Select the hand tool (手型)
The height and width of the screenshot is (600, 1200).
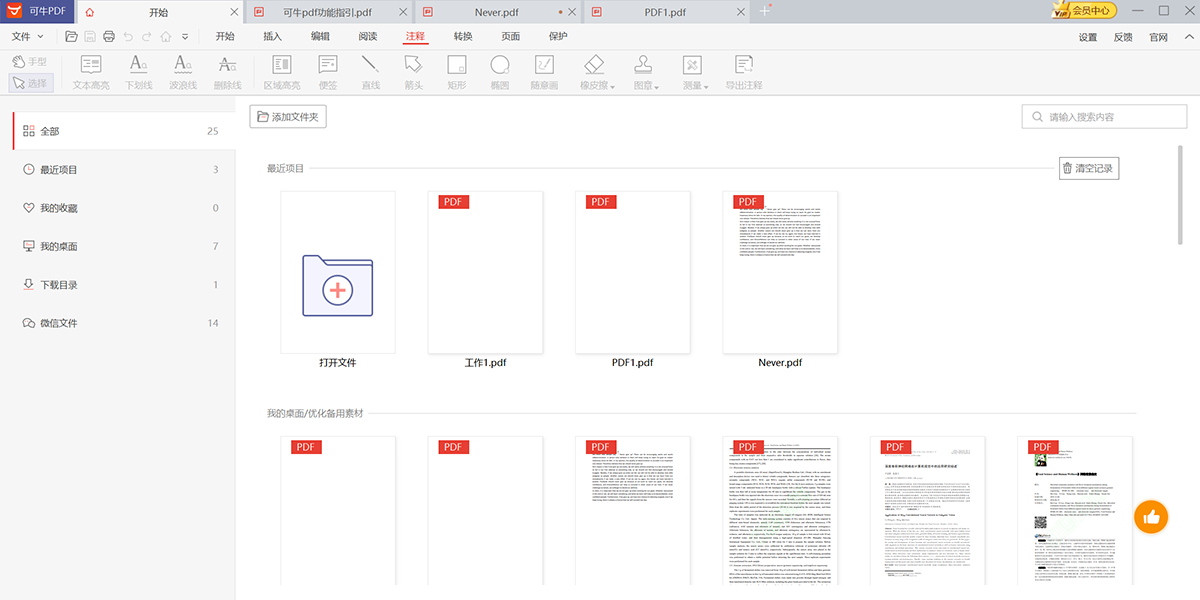click(x=30, y=62)
